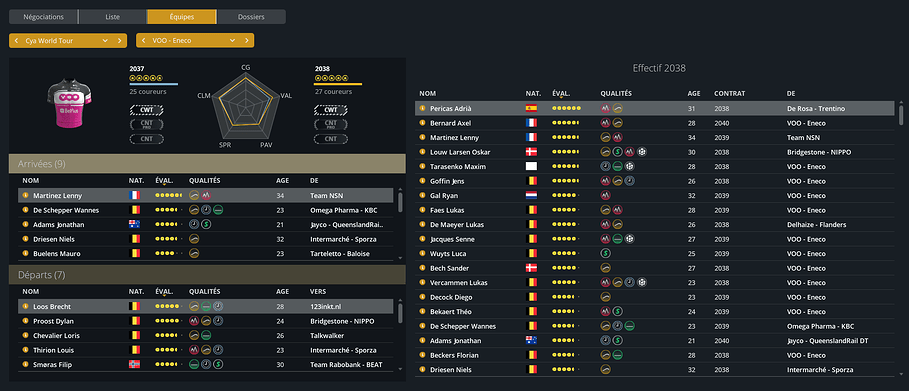909x391 pixels.
Task: Click the VOO team jersey image
Action: tap(70, 100)
